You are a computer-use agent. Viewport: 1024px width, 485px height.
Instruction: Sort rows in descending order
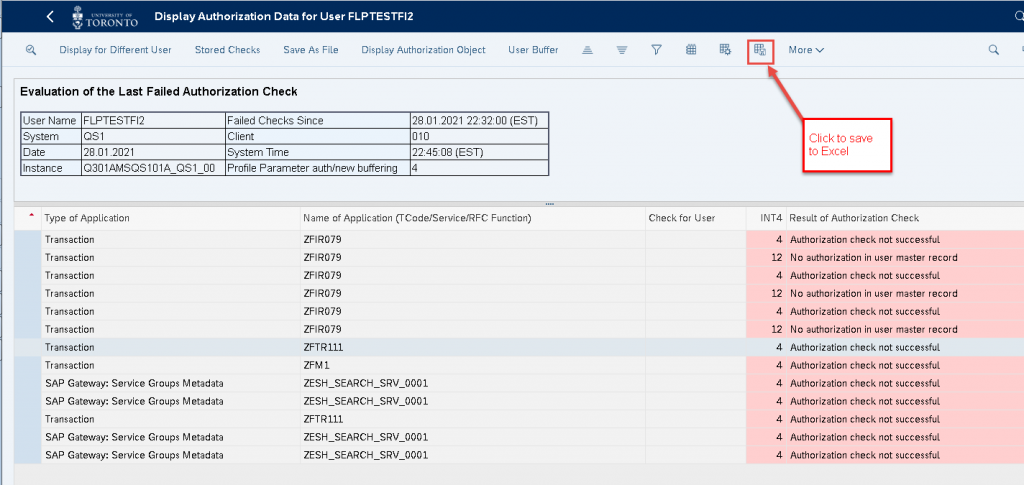coord(622,50)
